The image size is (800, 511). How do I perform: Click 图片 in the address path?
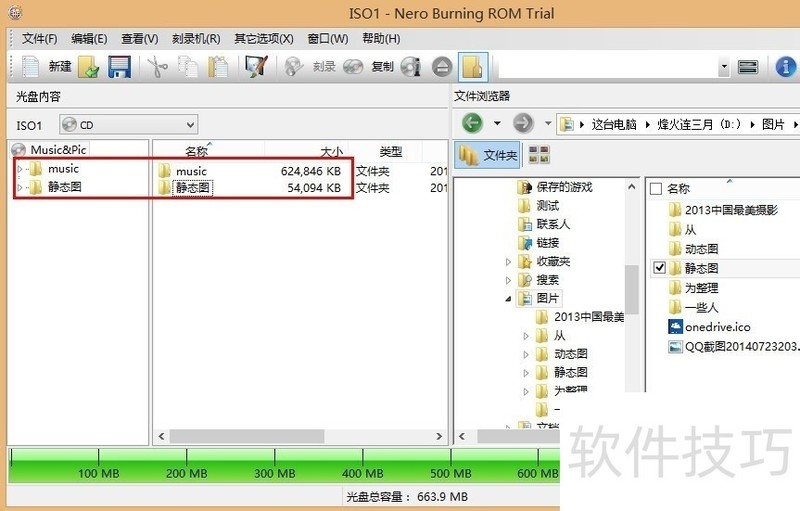pos(773,124)
